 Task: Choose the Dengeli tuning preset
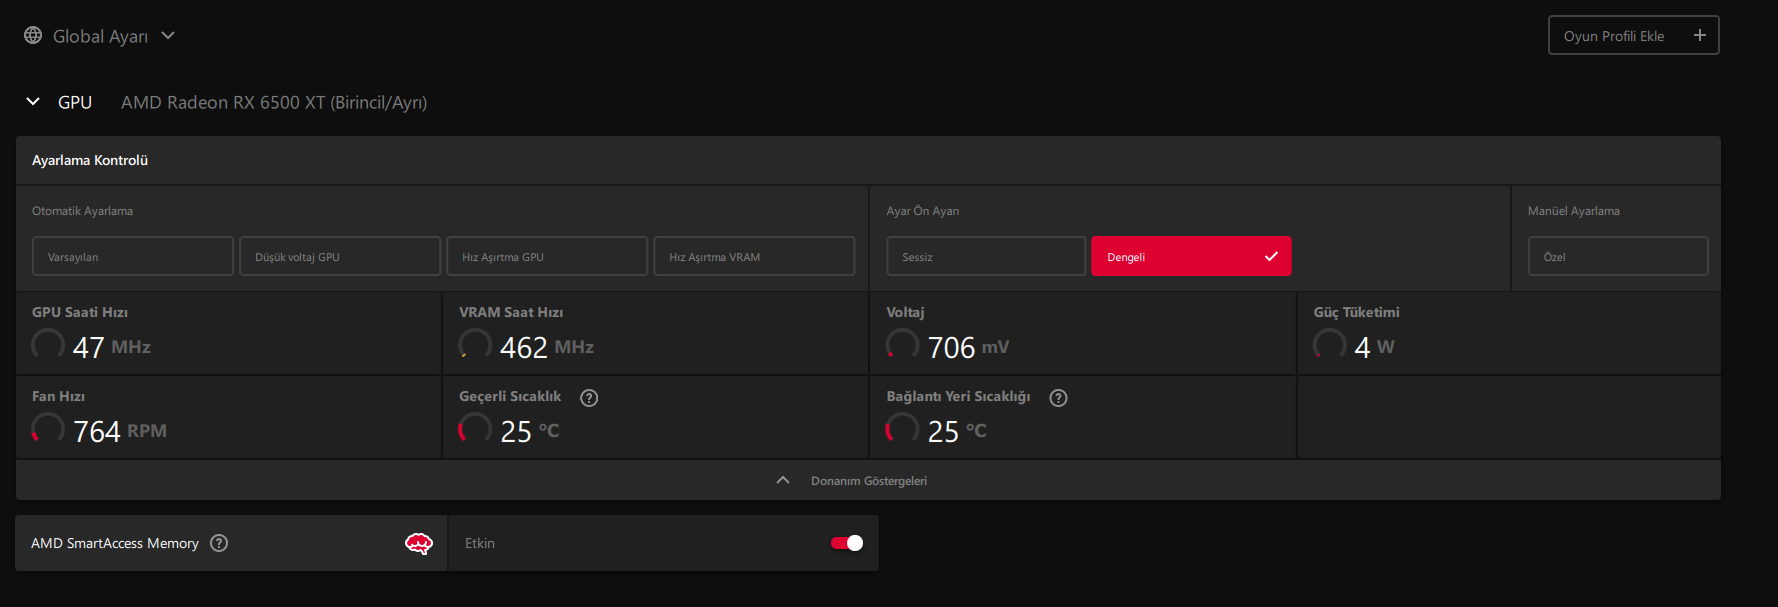click(x=1191, y=256)
